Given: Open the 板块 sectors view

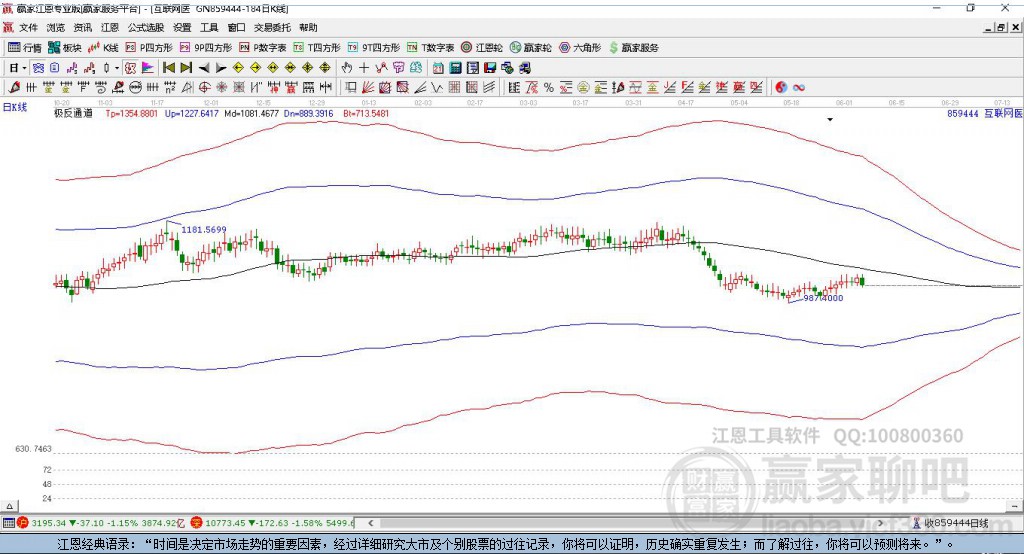Looking at the screenshot, I should 65,48.
